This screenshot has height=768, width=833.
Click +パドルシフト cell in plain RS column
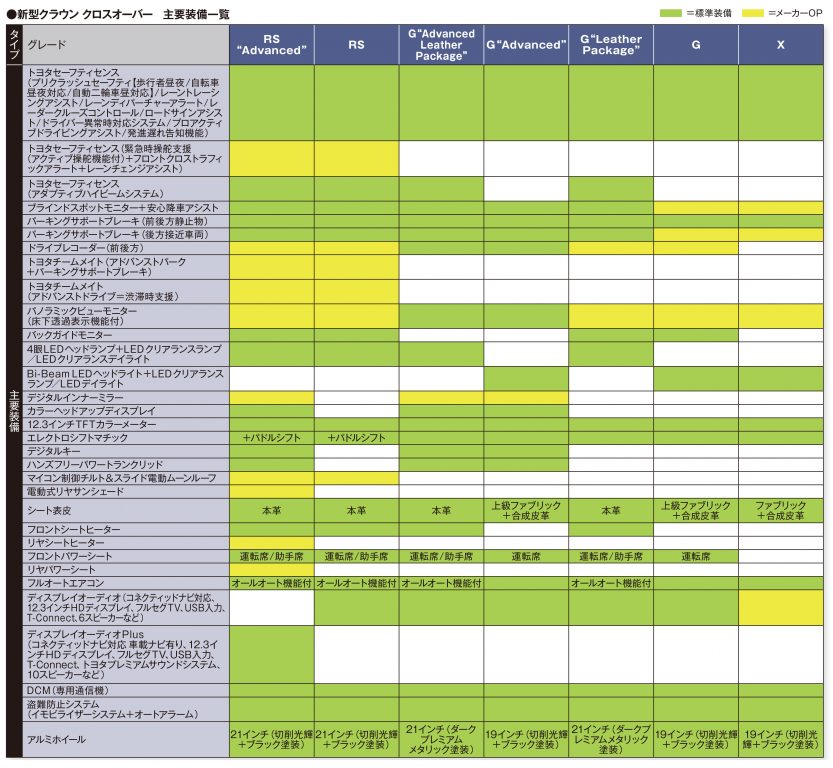356,438
